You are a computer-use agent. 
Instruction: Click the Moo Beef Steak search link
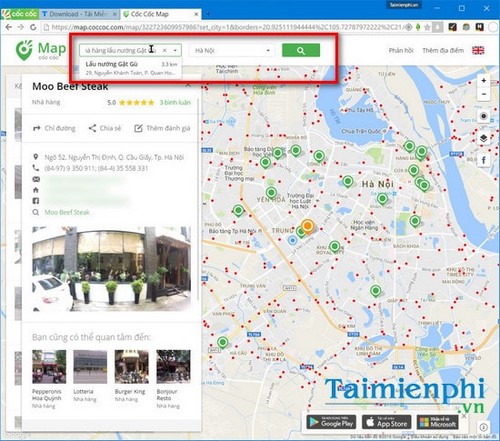click(67, 212)
